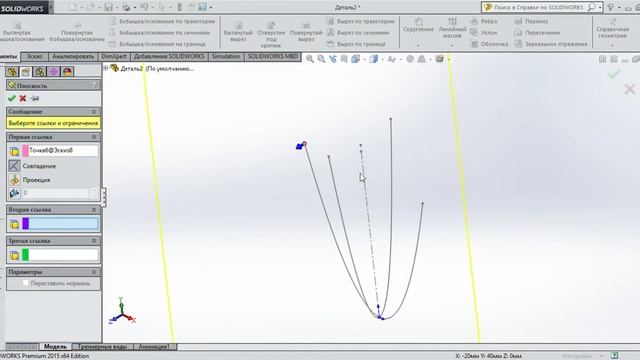
Task: Click Зеркальное отражение button
Action: [x=551, y=44]
